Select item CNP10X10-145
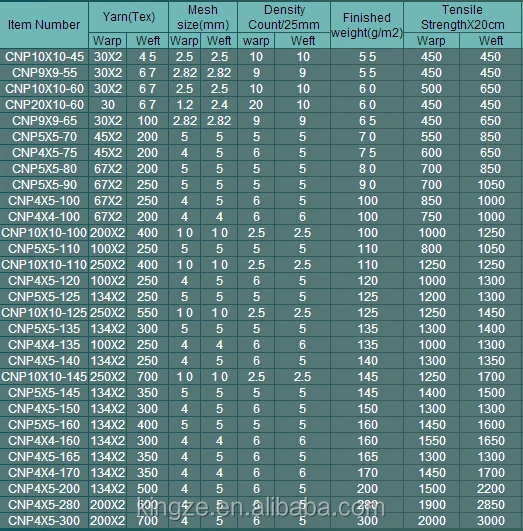This screenshot has height=531, width=523. click(x=44, y=377)
